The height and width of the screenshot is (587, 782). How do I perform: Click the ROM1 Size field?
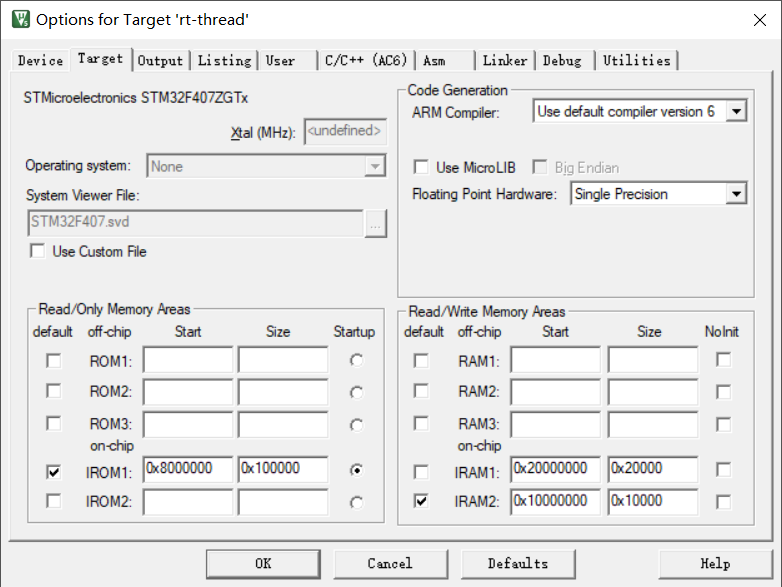[283, 360]
